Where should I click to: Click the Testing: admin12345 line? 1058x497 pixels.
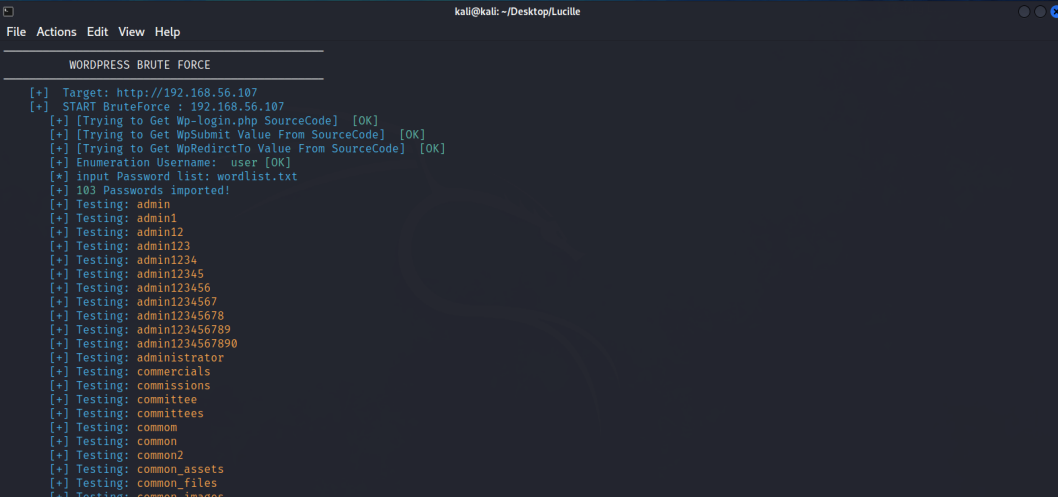click(x=127, y=274)
